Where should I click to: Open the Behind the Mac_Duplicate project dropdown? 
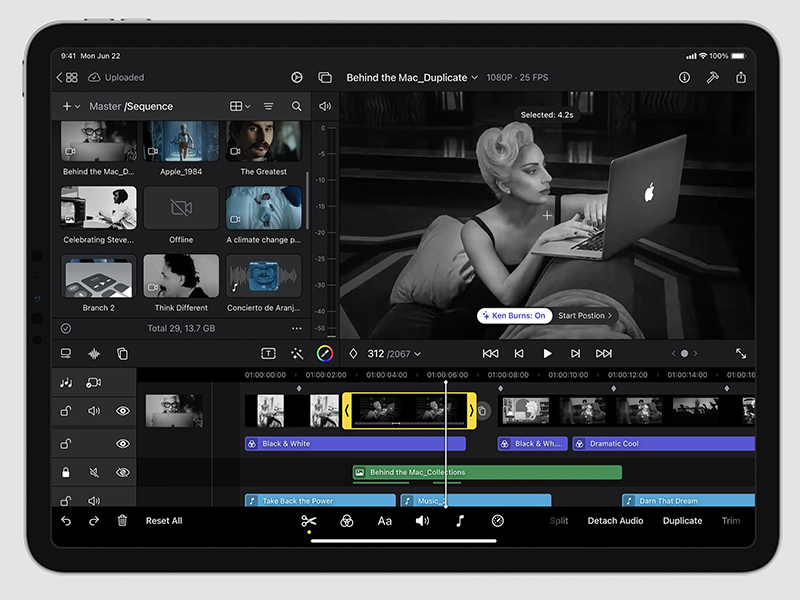pos(412,78)
